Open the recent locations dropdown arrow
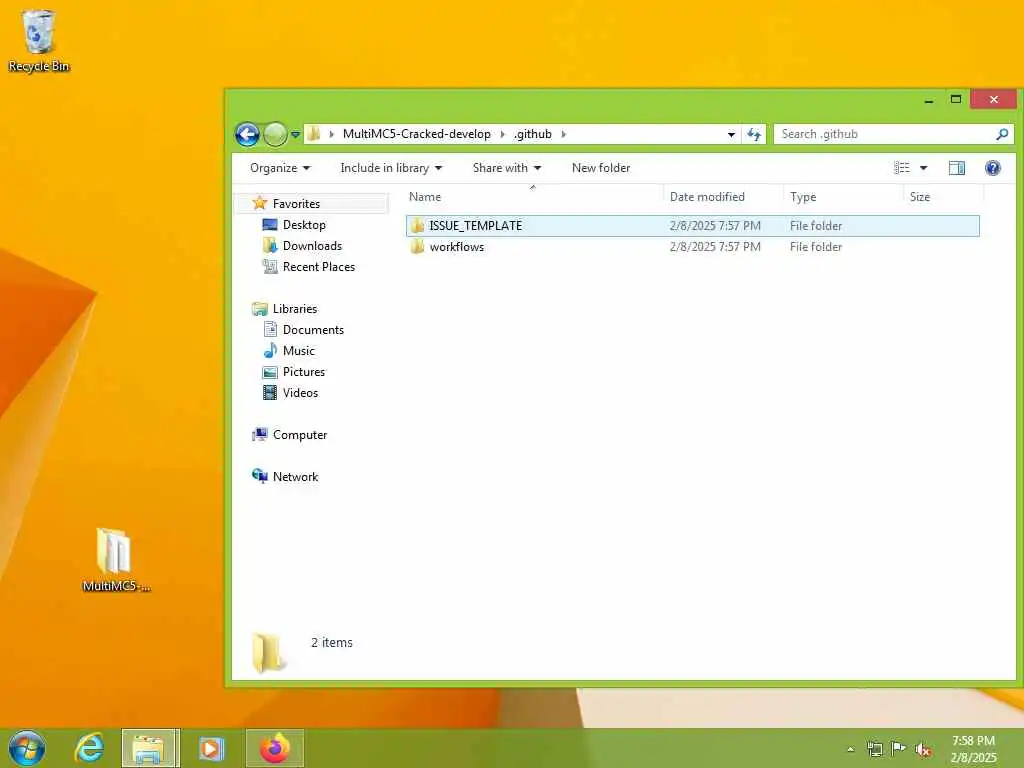The height and width of the screenshot is (768, 1024). pyautogui.click(x=295, y=135)
